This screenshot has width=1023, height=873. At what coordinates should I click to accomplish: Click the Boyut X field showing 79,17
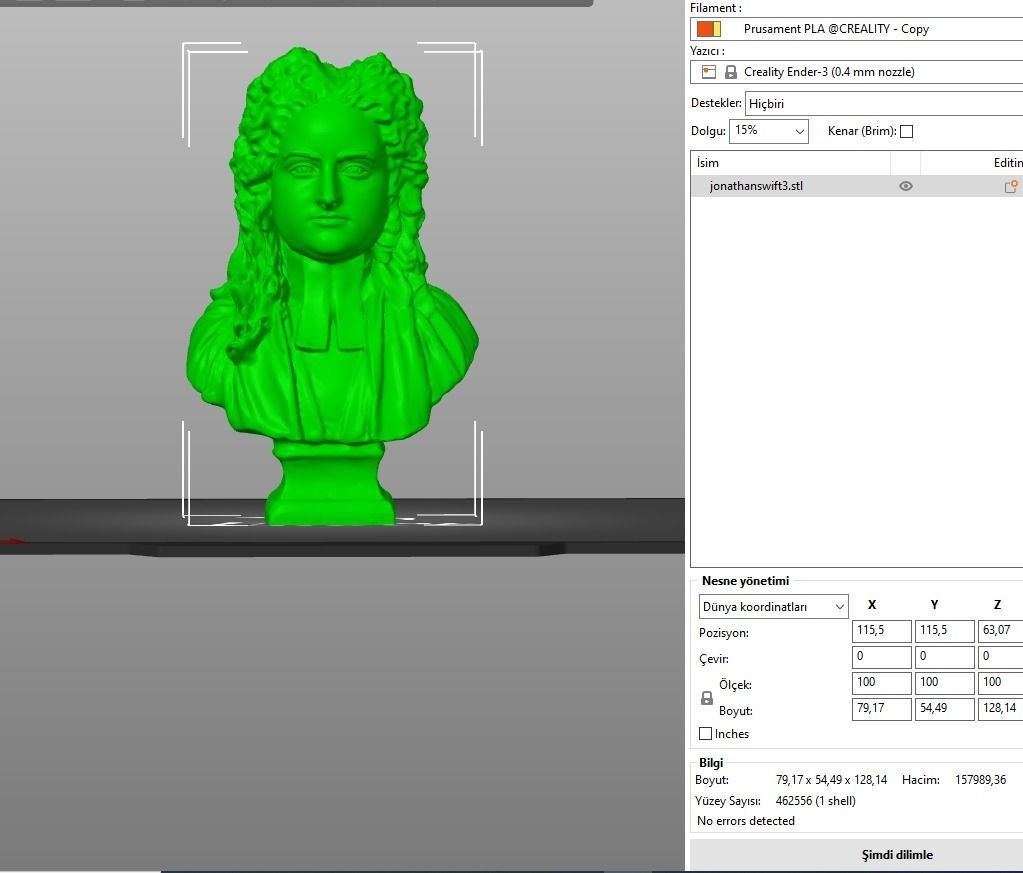click(x=881, y=709)
